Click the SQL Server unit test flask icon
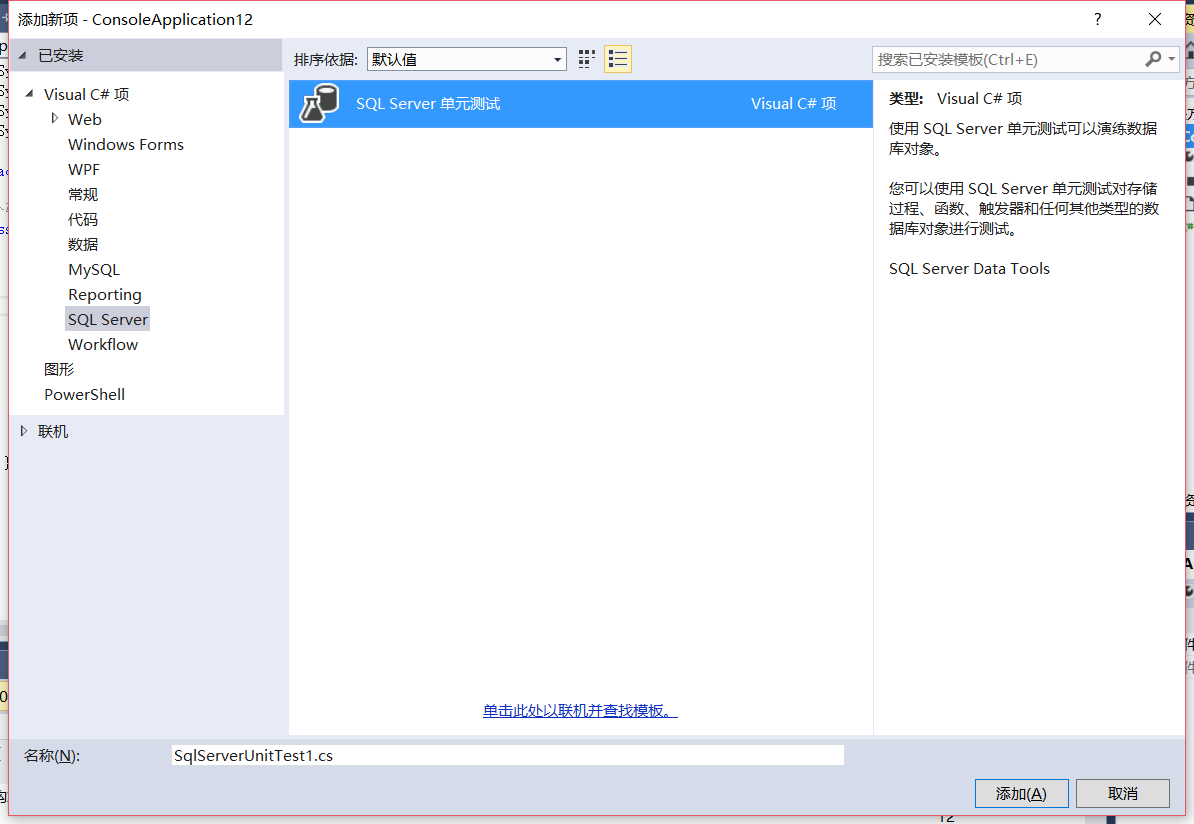 point(319,104)
